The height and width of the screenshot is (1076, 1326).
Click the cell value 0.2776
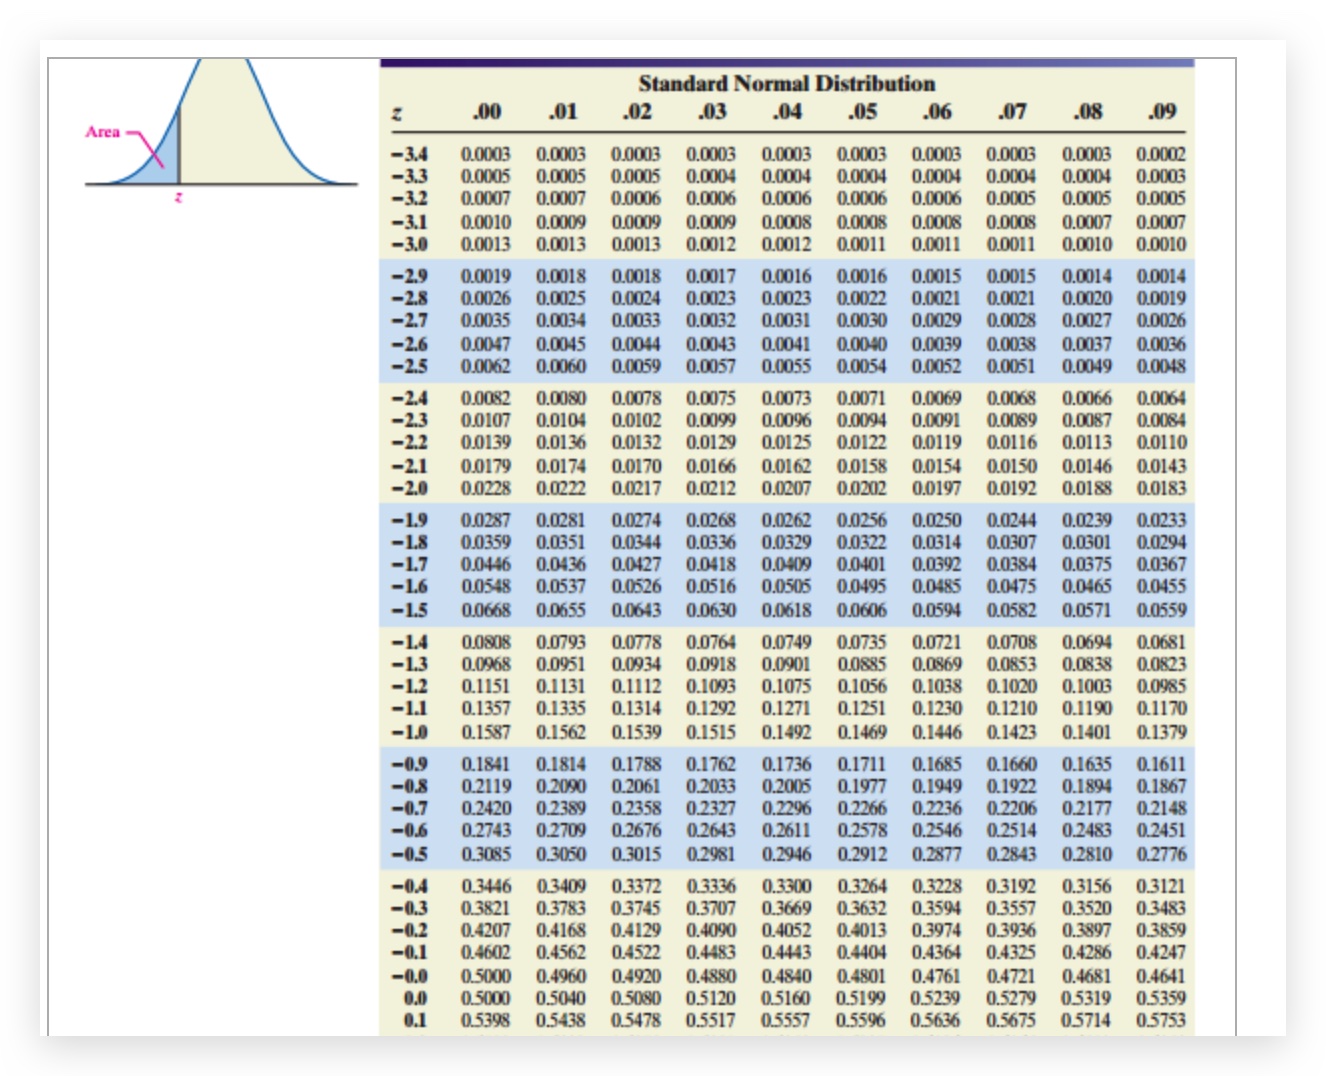point(1162,854)
